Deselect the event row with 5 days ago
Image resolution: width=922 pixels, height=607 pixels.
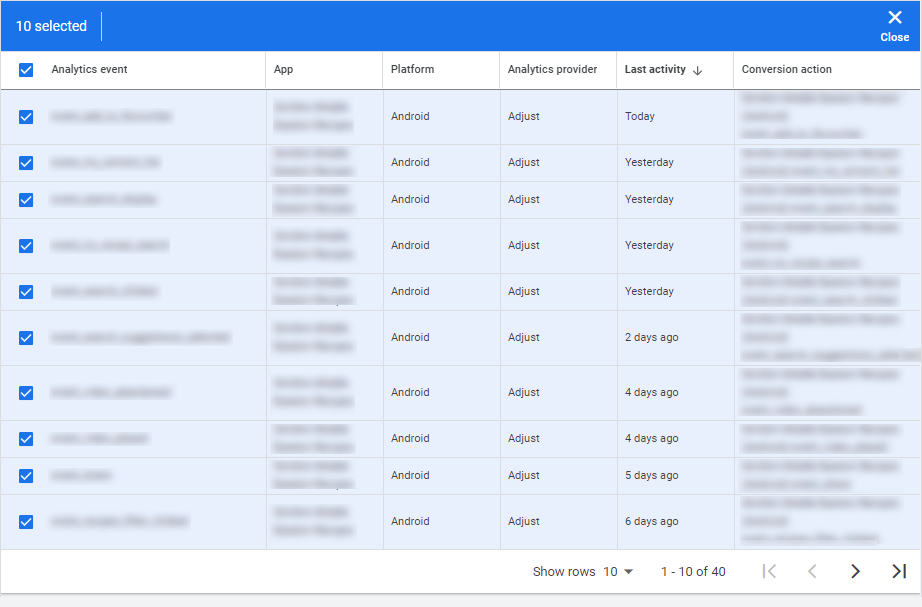[x=25, y=475]
